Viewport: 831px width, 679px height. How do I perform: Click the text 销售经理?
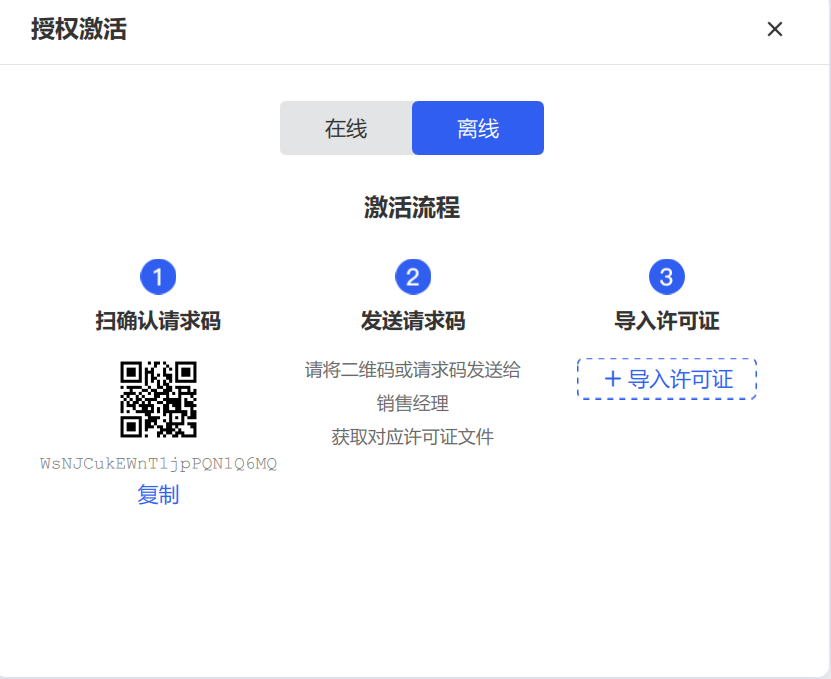[x=413, y=404]
